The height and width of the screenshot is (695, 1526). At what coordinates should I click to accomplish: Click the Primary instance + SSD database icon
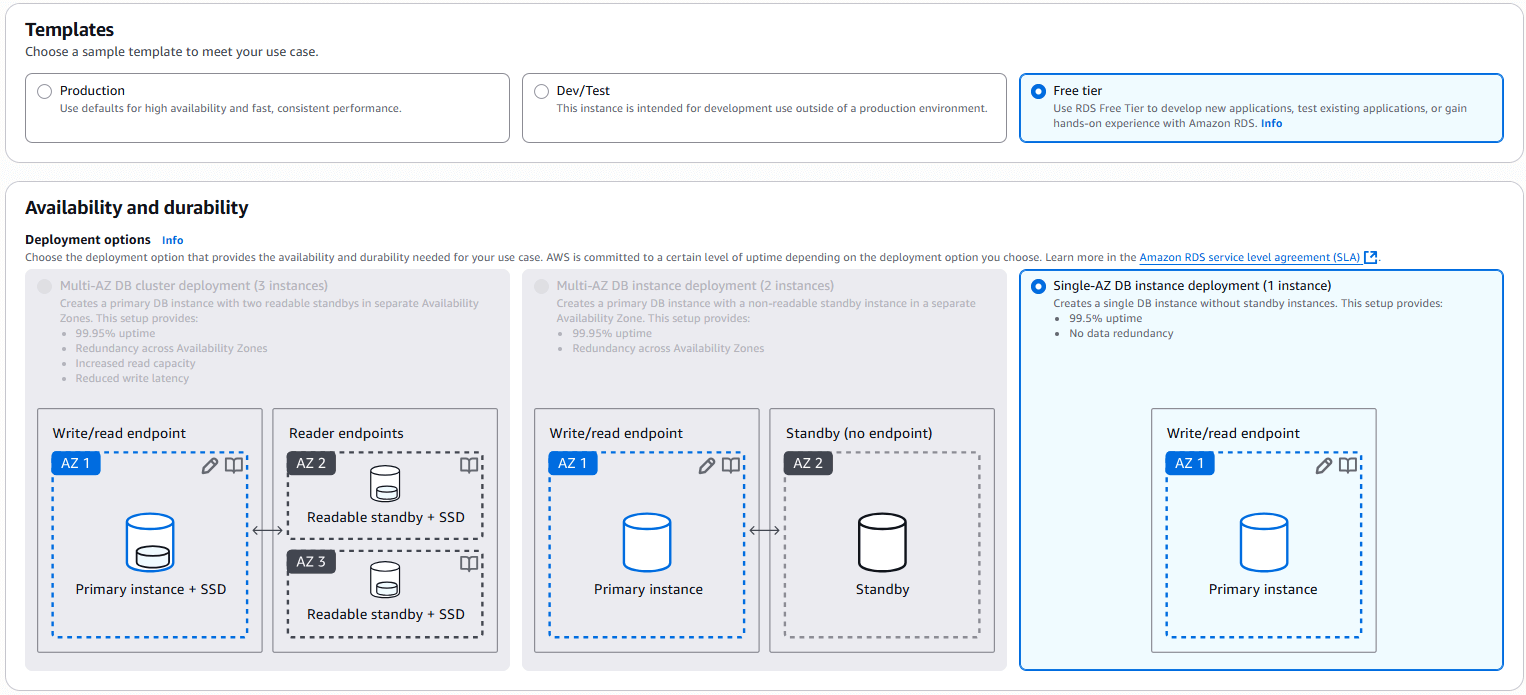point(149,540)
